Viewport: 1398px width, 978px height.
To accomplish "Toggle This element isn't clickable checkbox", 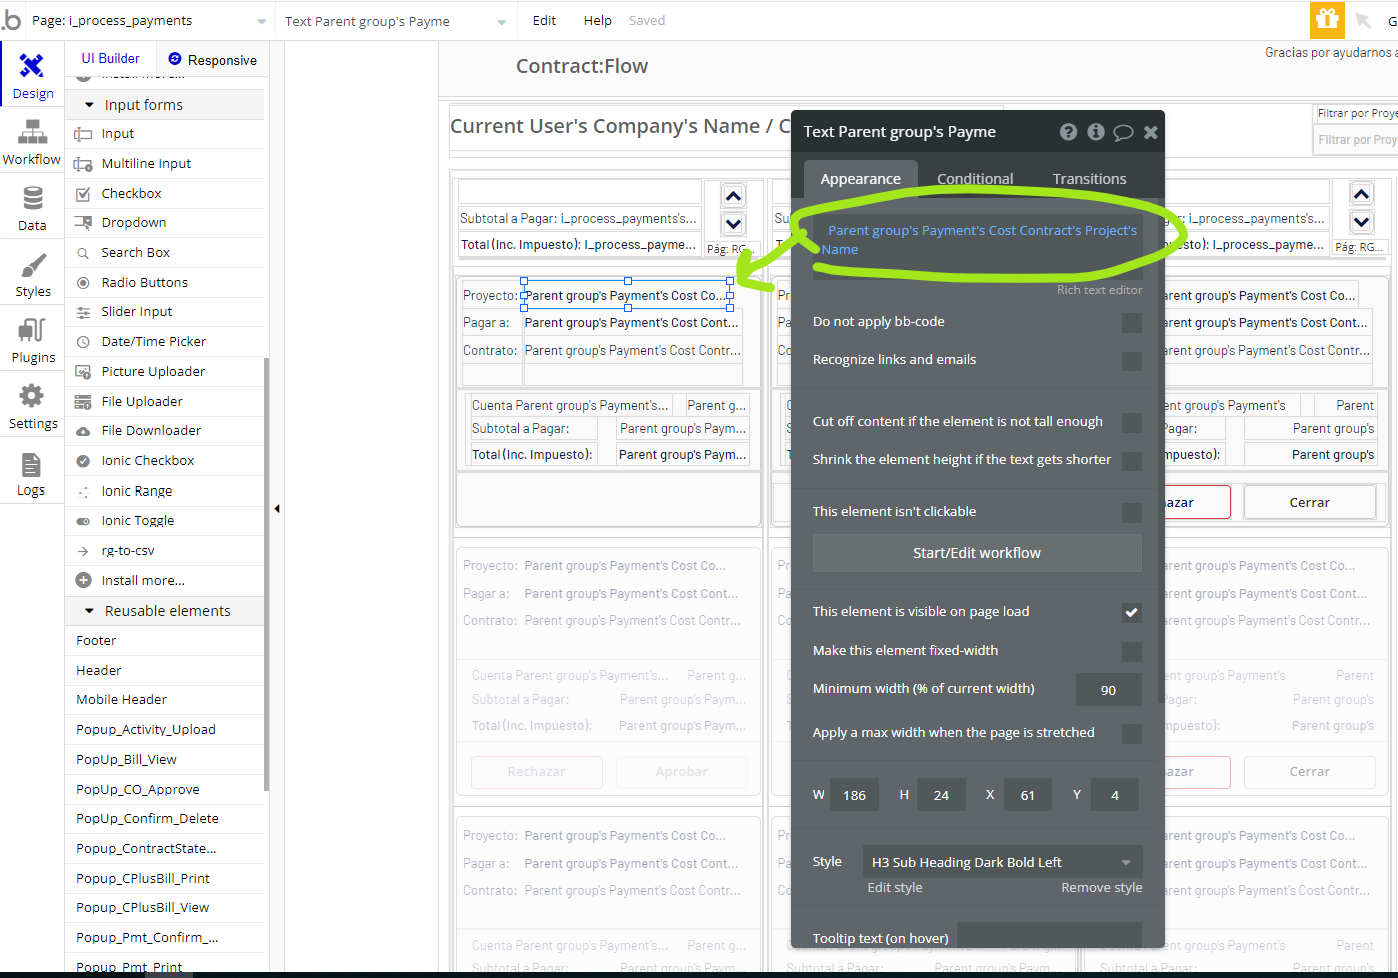I will pyautogui.click(x=1131, y=513).
